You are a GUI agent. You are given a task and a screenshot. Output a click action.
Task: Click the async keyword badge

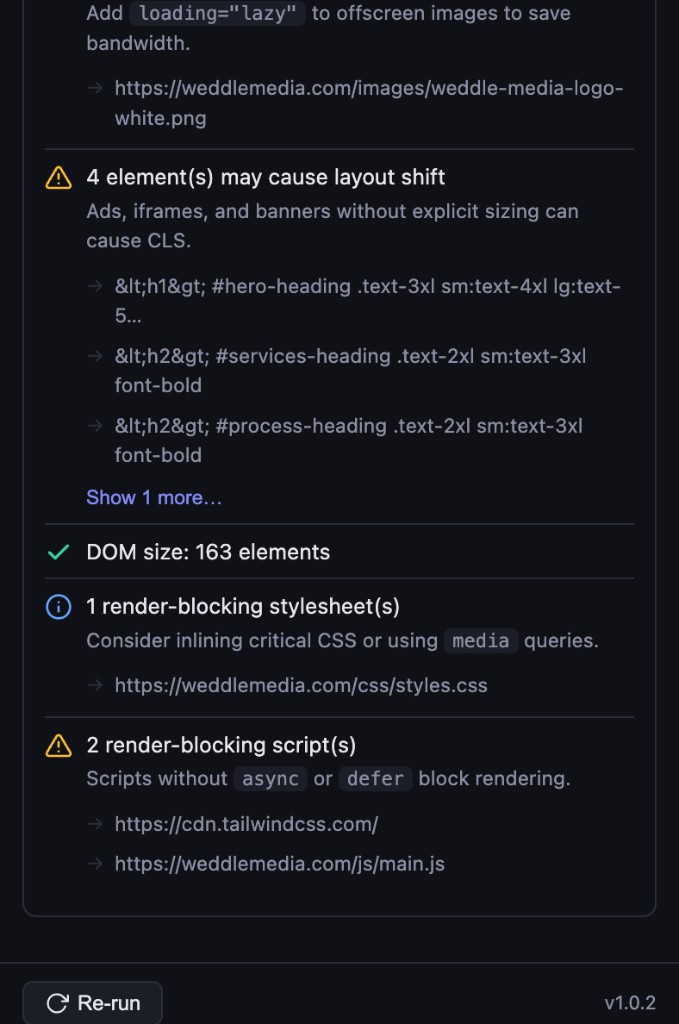coord(270,778)
